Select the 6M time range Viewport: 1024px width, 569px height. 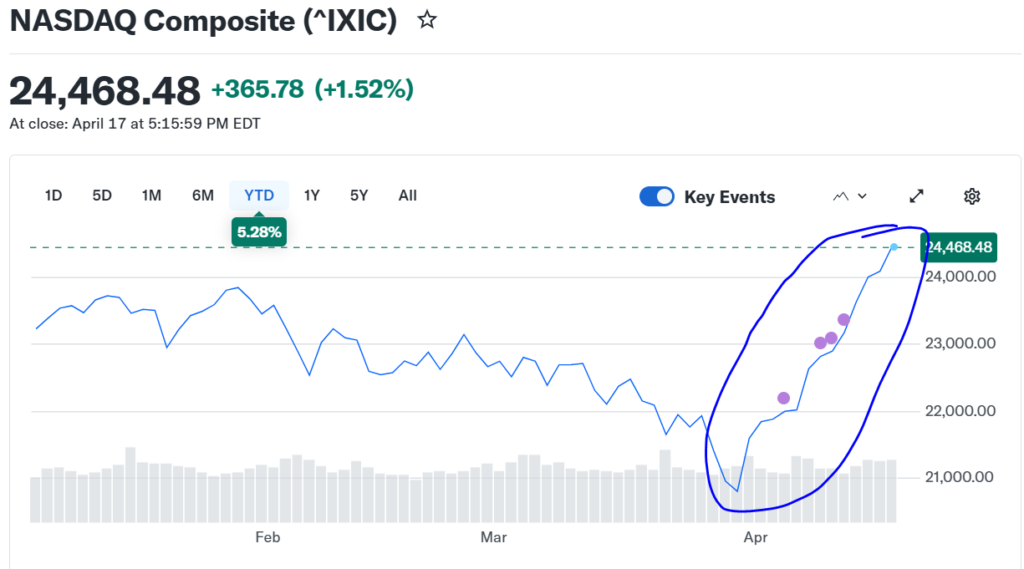[x=203, y=196]
